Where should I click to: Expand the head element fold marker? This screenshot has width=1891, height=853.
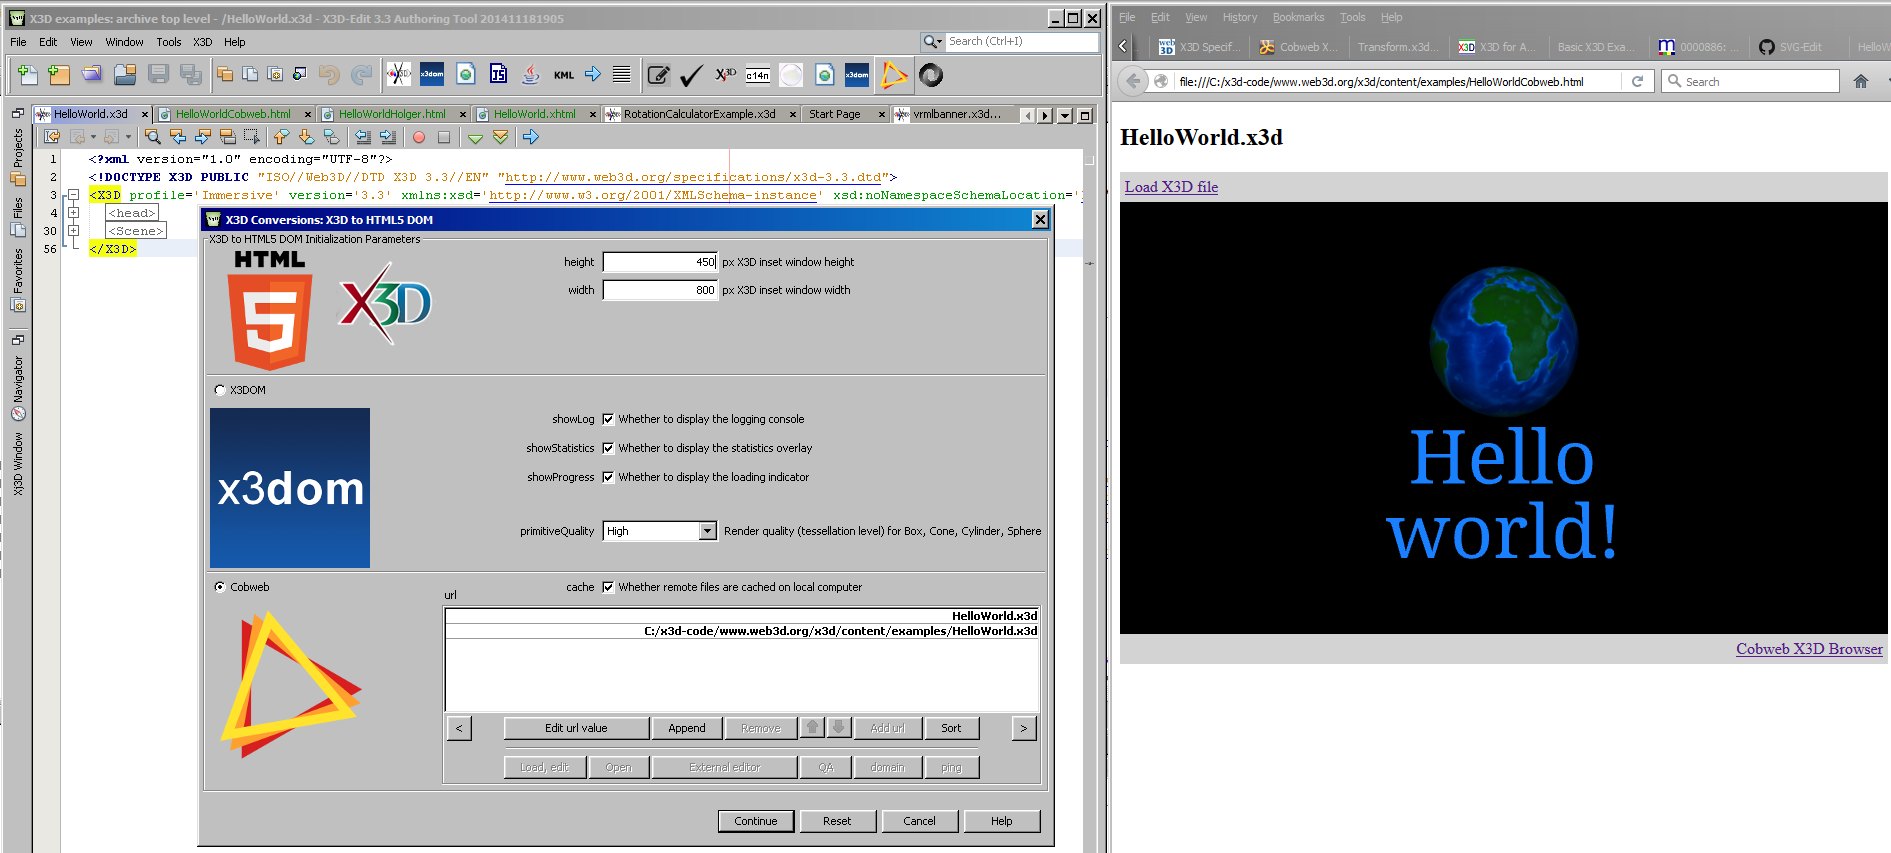[73, 213]
